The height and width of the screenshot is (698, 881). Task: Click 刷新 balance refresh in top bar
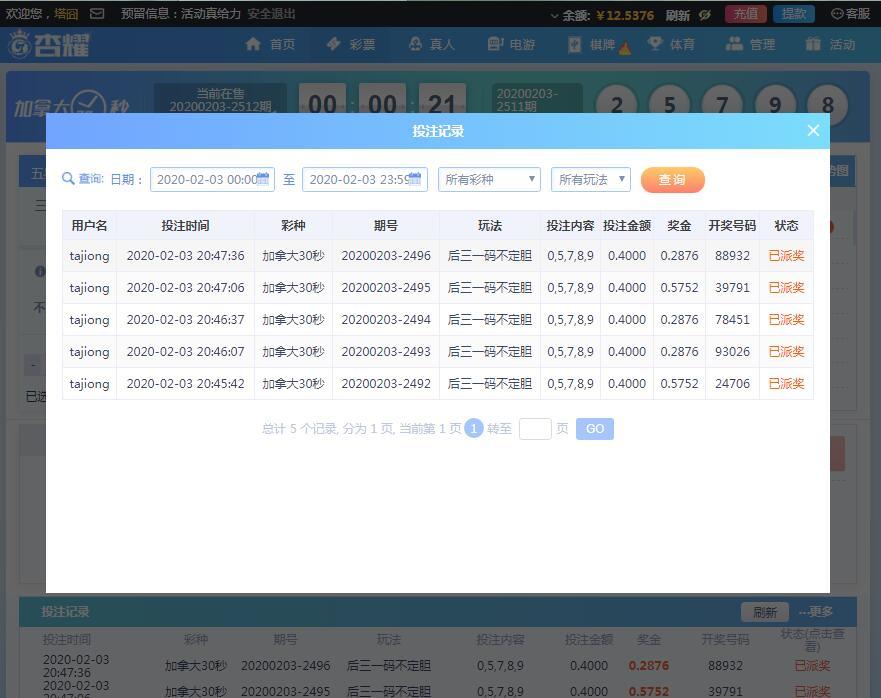click(x=678, y=15)
